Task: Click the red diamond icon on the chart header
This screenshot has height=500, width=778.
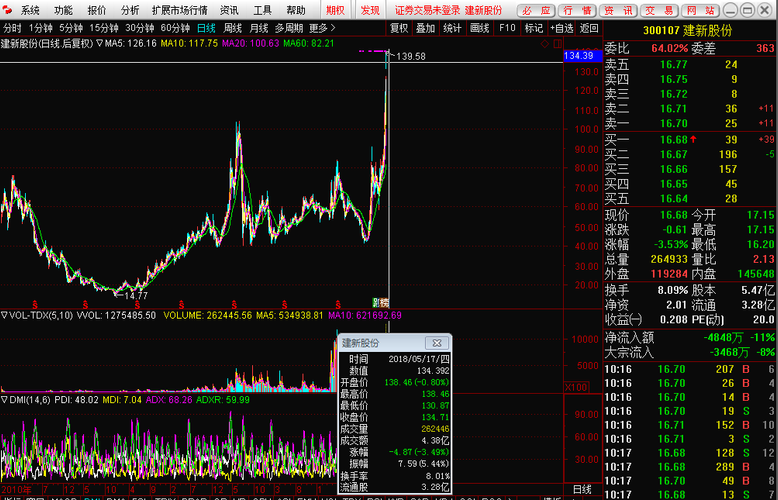Action: (x=544, y=44)
